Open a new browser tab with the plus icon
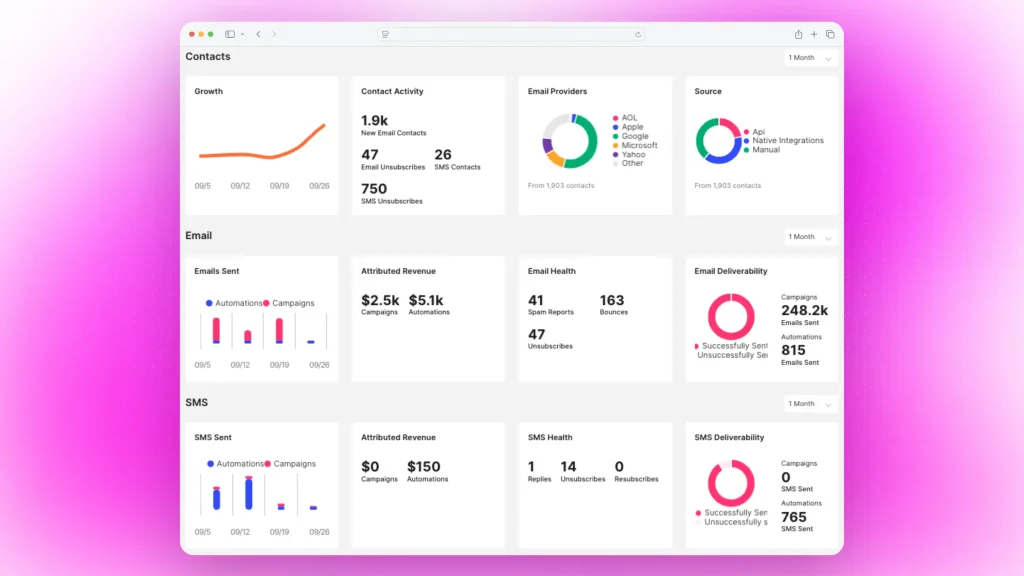The width and height of the screenshot is (1024, 576). coord(813,33)
